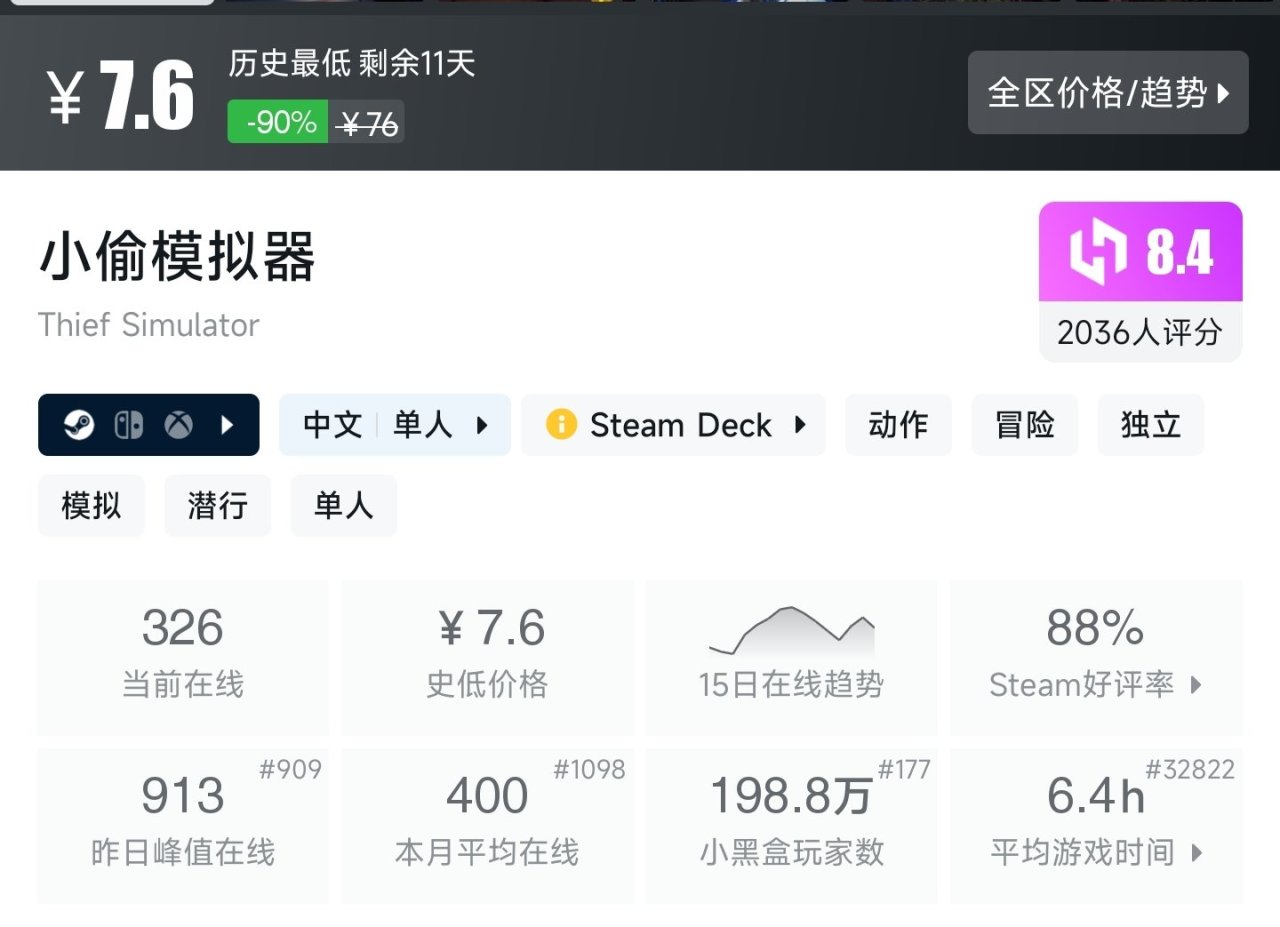Click the Xiaoheihe logo in rating badge
Image resolution: width=1280 pixels, height=927 pixels.
point(1098,252)
